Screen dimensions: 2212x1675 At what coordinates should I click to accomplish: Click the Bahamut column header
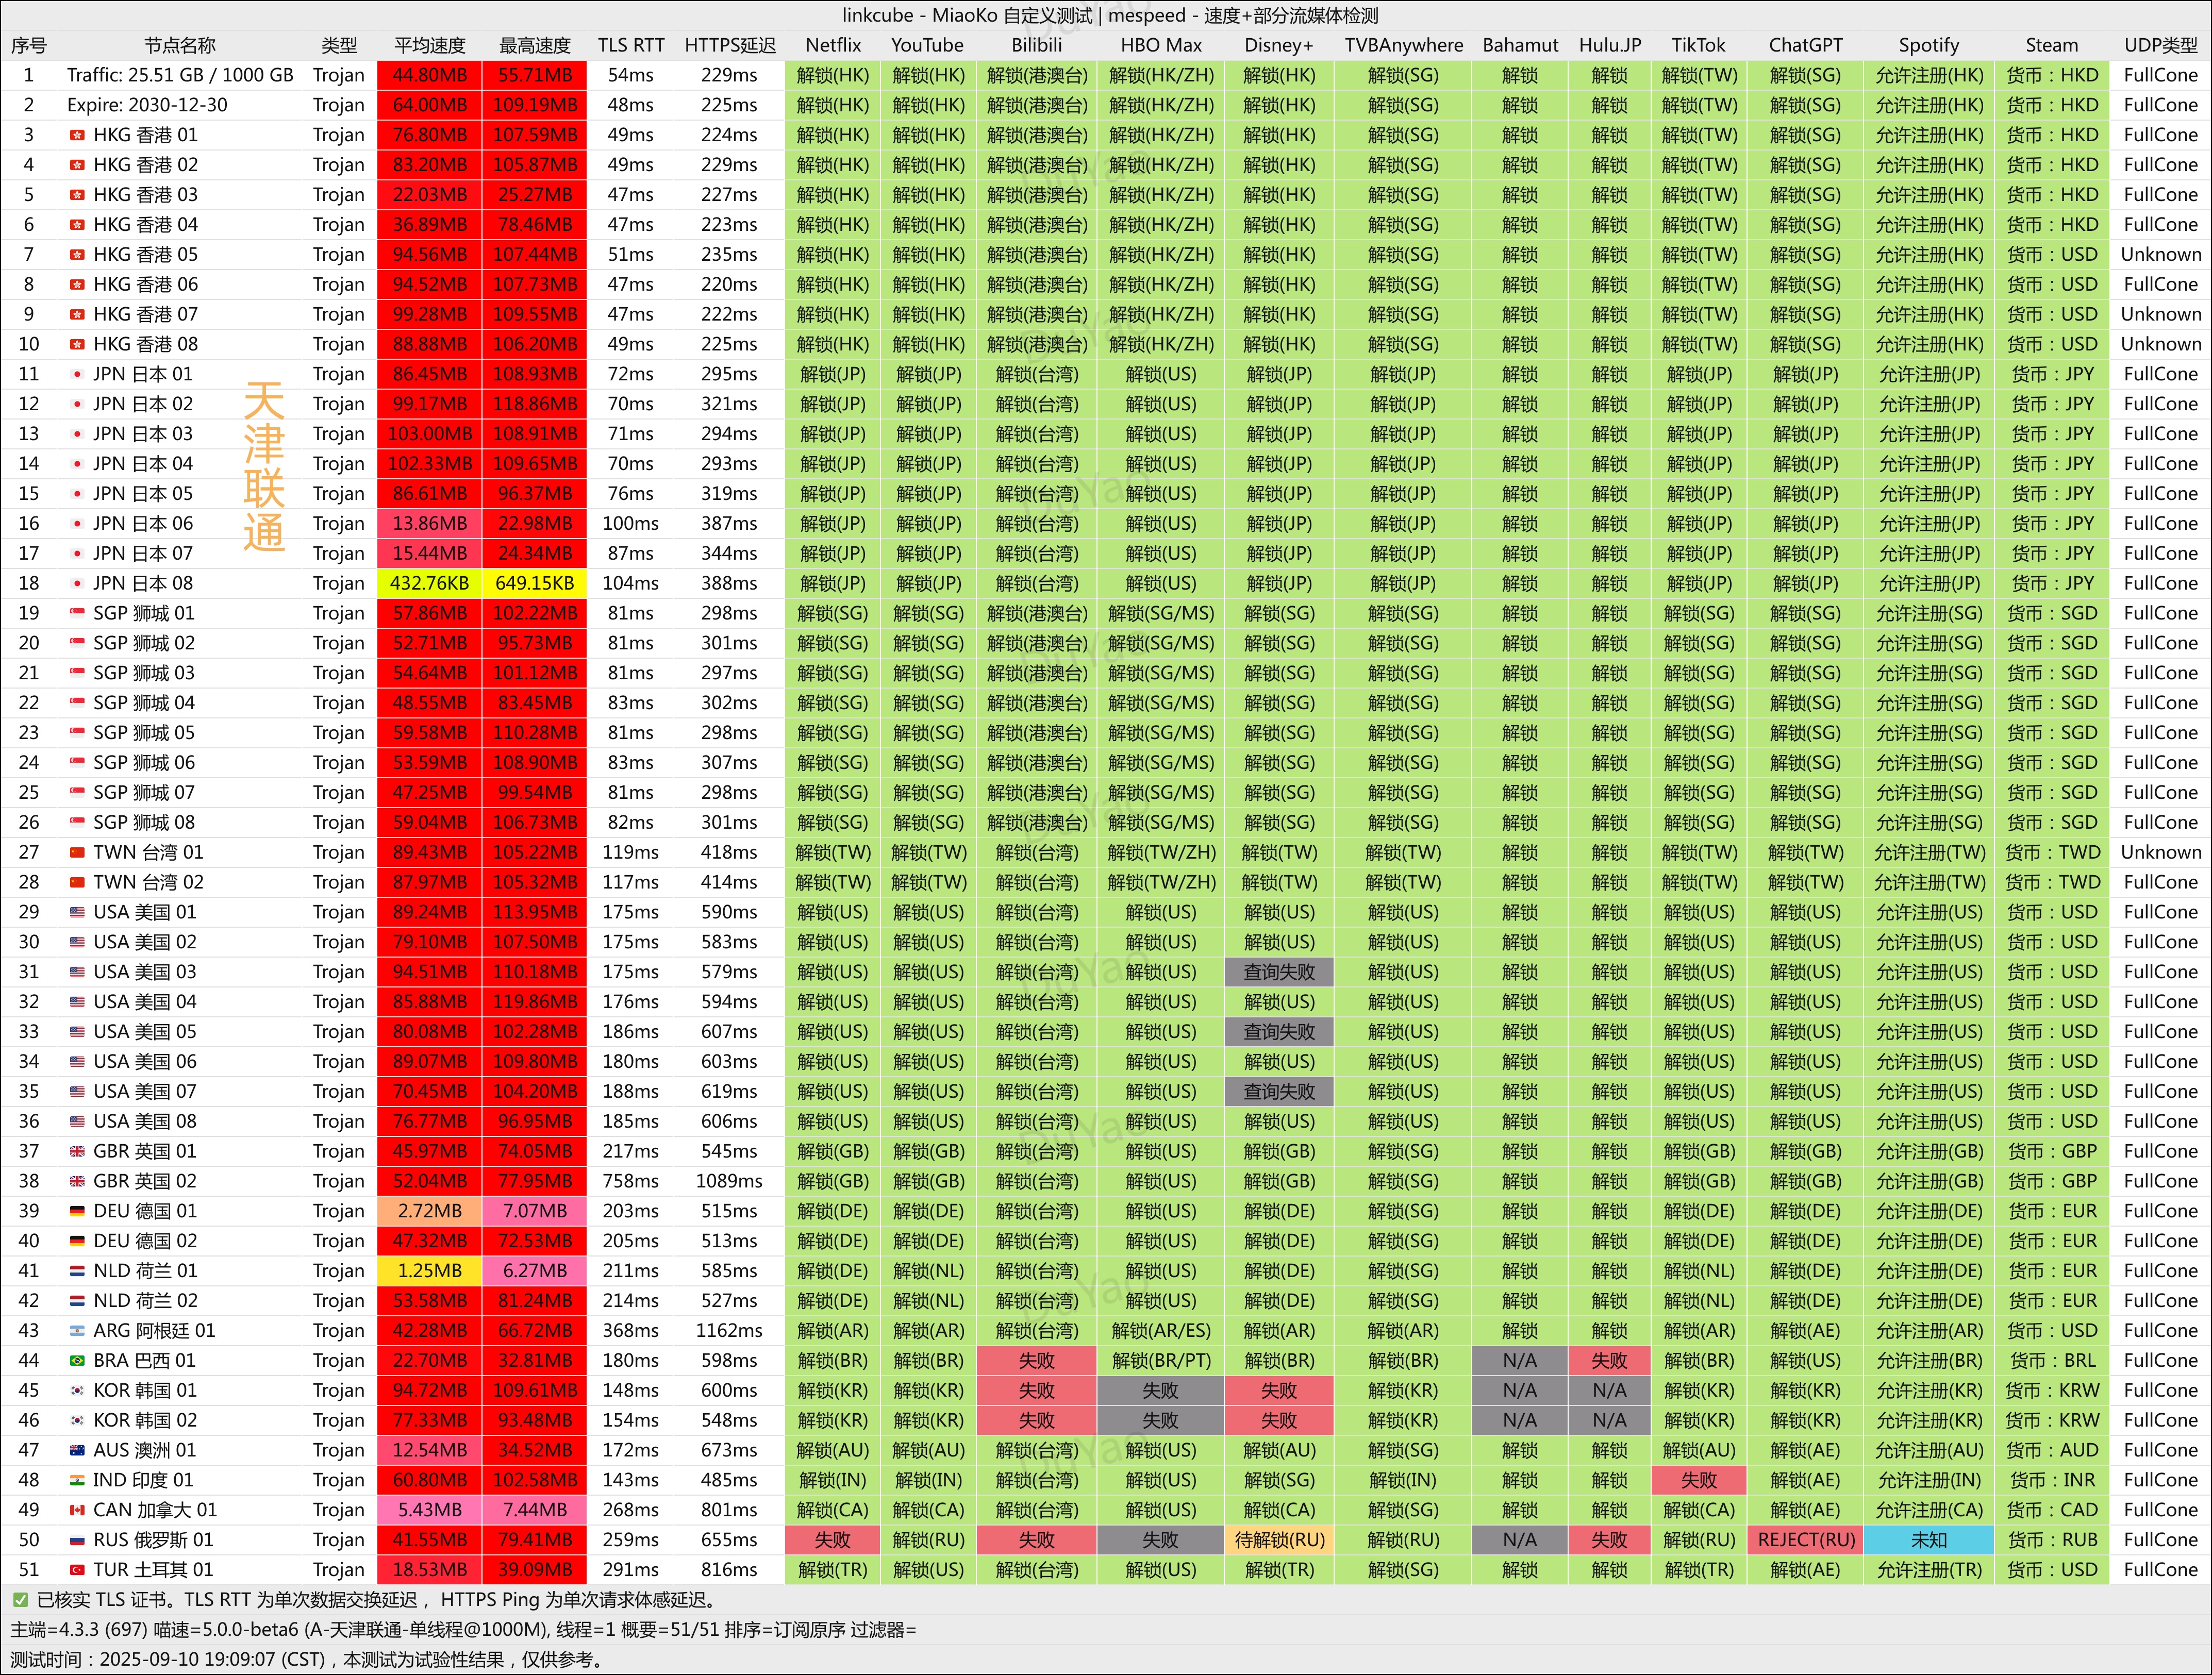(1520, 45)
